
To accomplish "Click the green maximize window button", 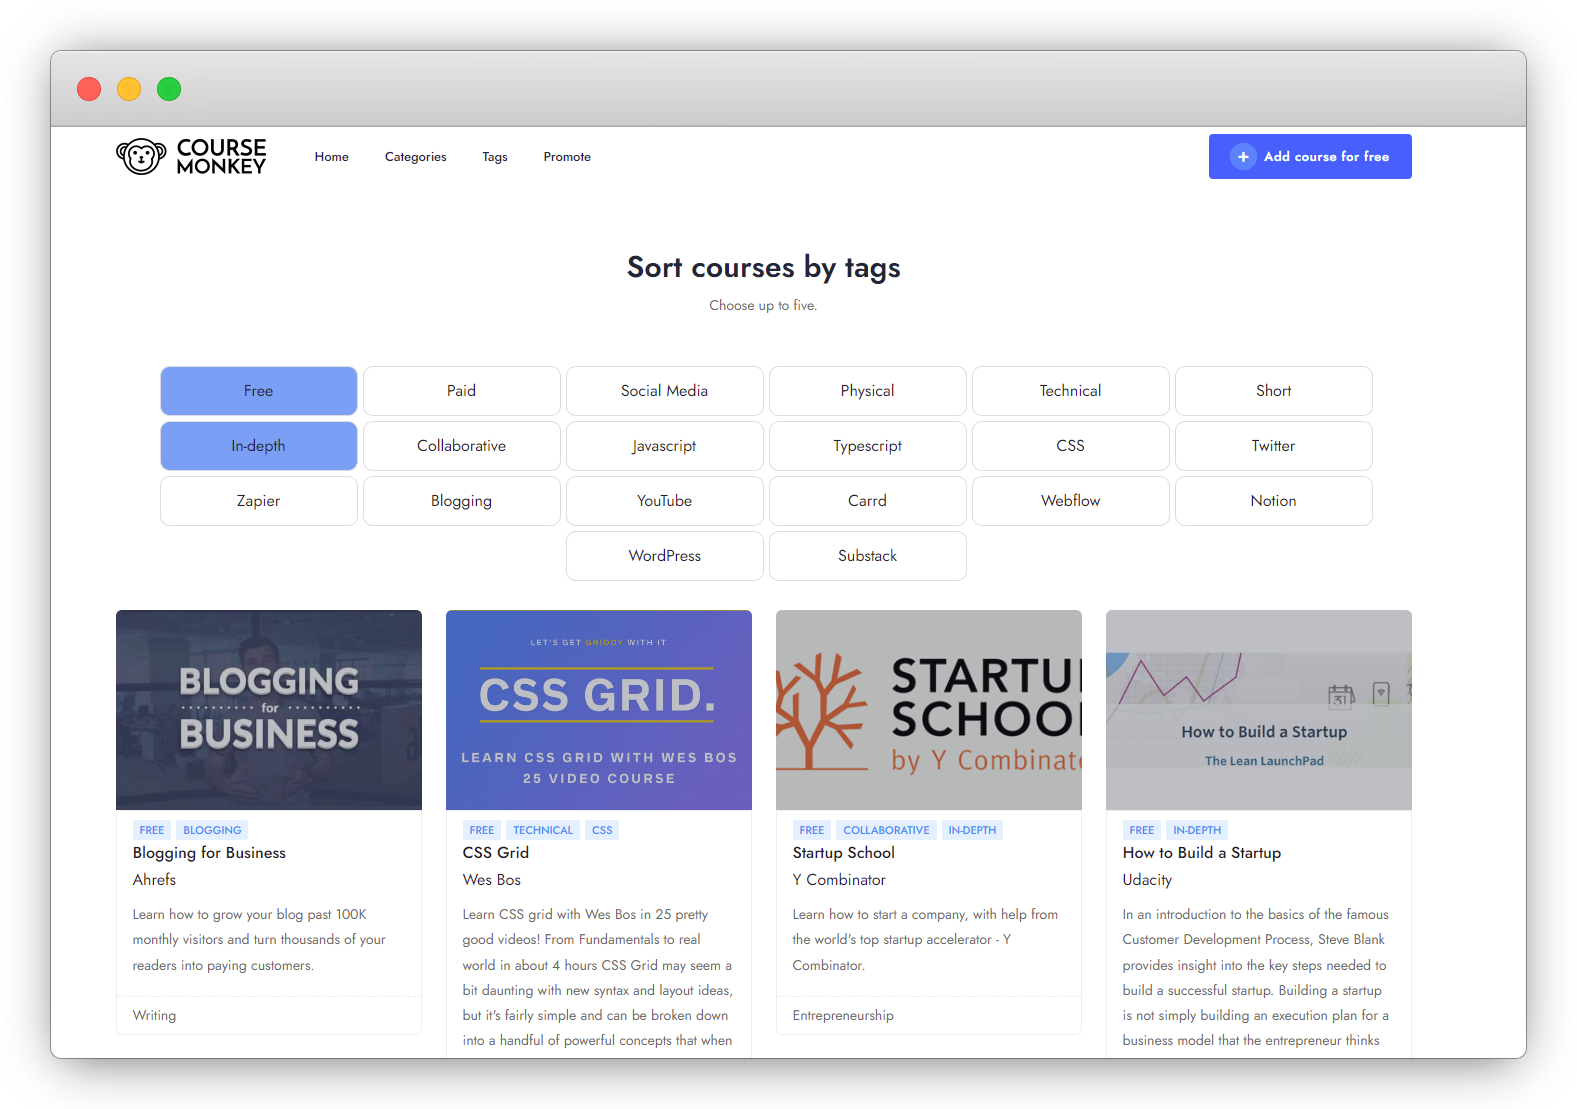I will pyautogui.click(x=169, y=89).
